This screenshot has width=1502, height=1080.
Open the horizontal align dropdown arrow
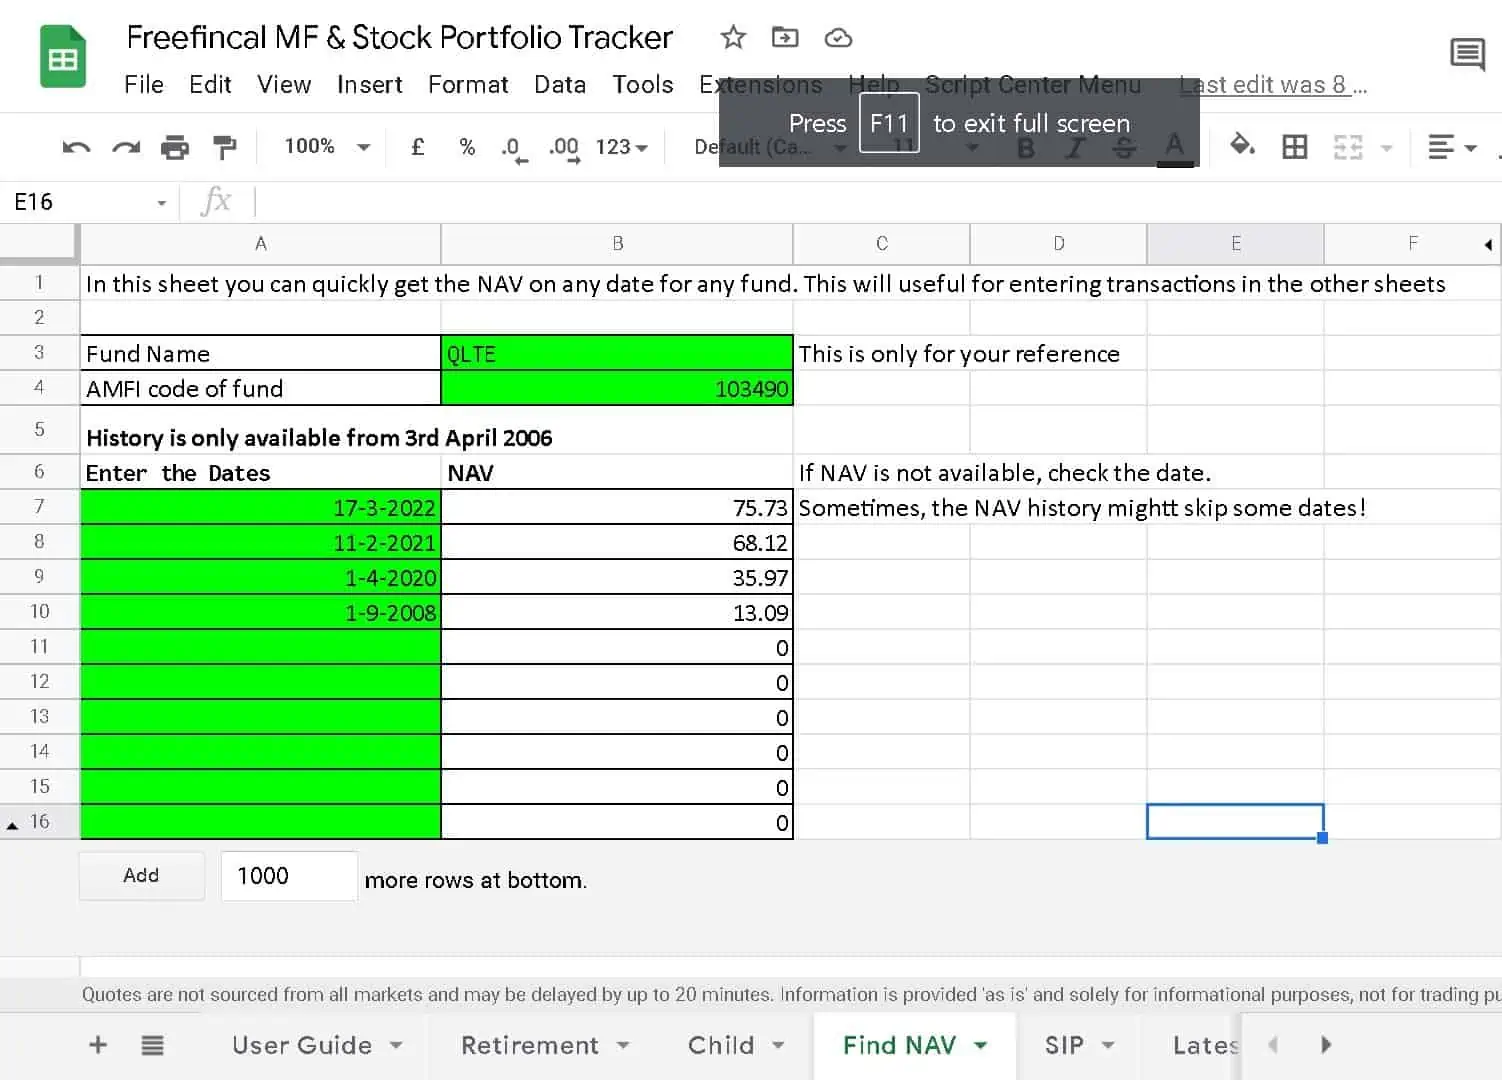pos(1470,148)
